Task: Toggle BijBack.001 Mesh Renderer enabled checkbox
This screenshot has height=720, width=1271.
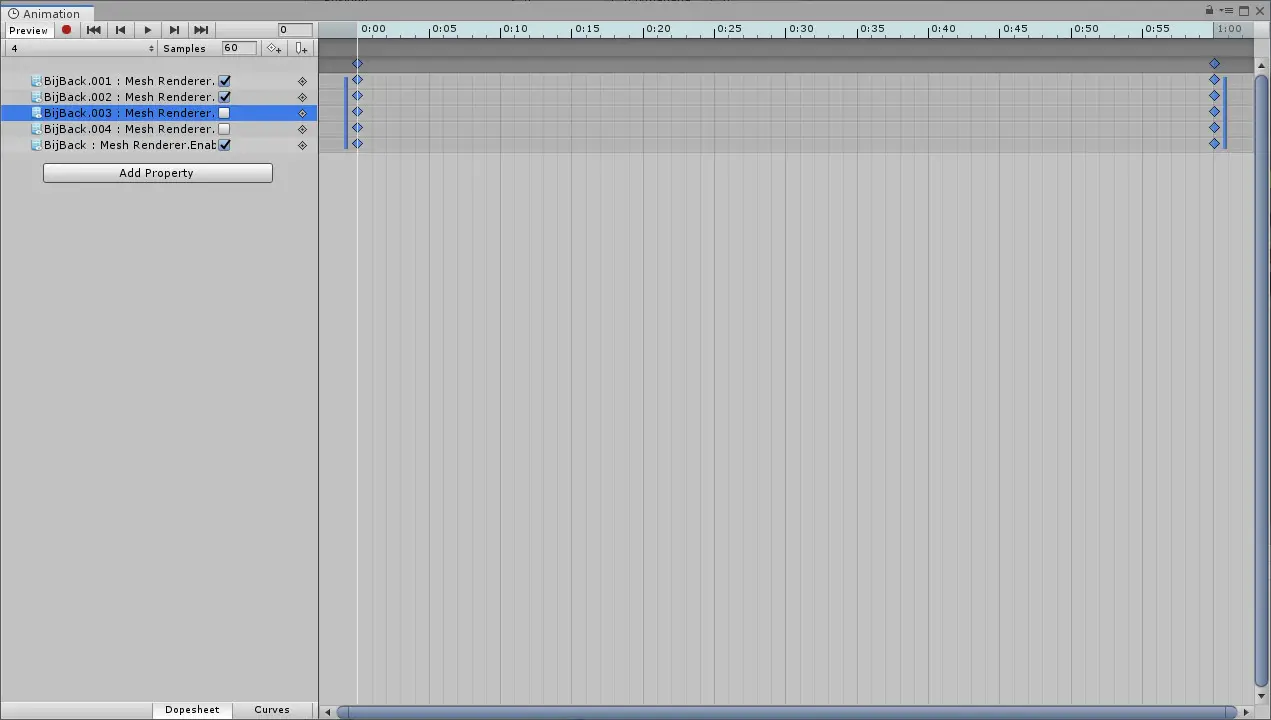Action: click(x=224, y=81)
